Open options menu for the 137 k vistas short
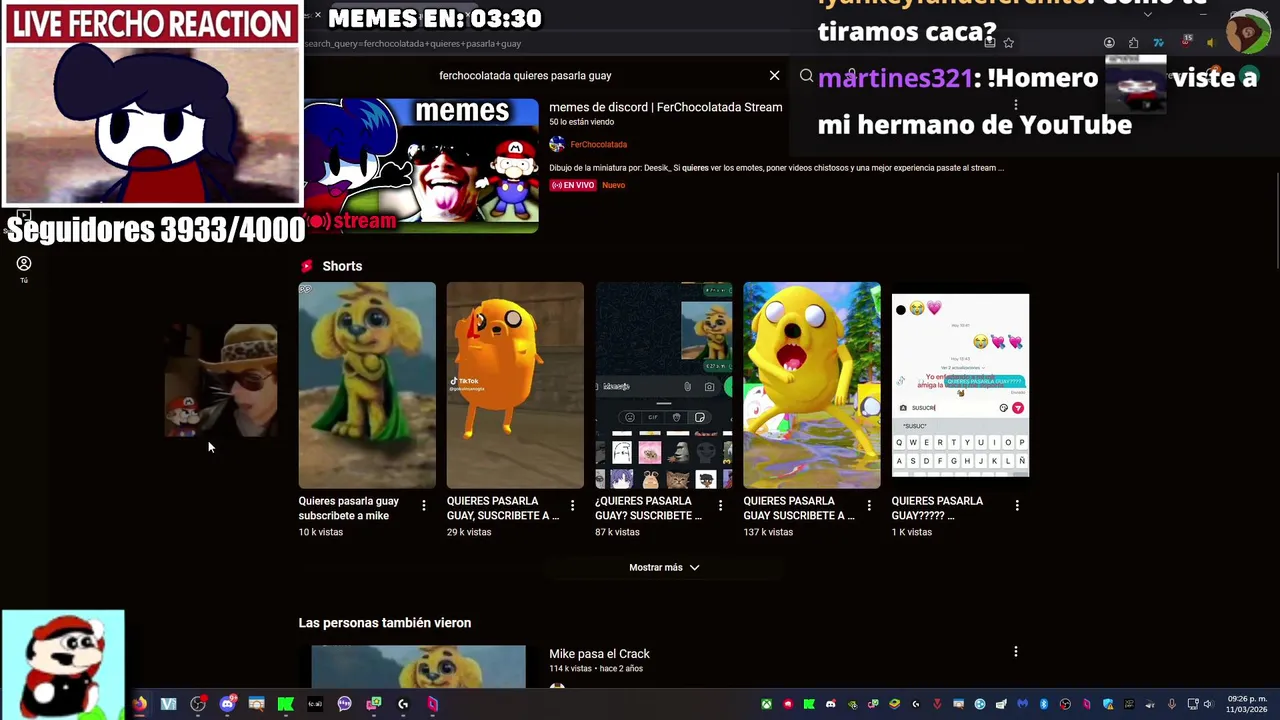Viewport: 1280px width, 720px height. coord(869,506)
